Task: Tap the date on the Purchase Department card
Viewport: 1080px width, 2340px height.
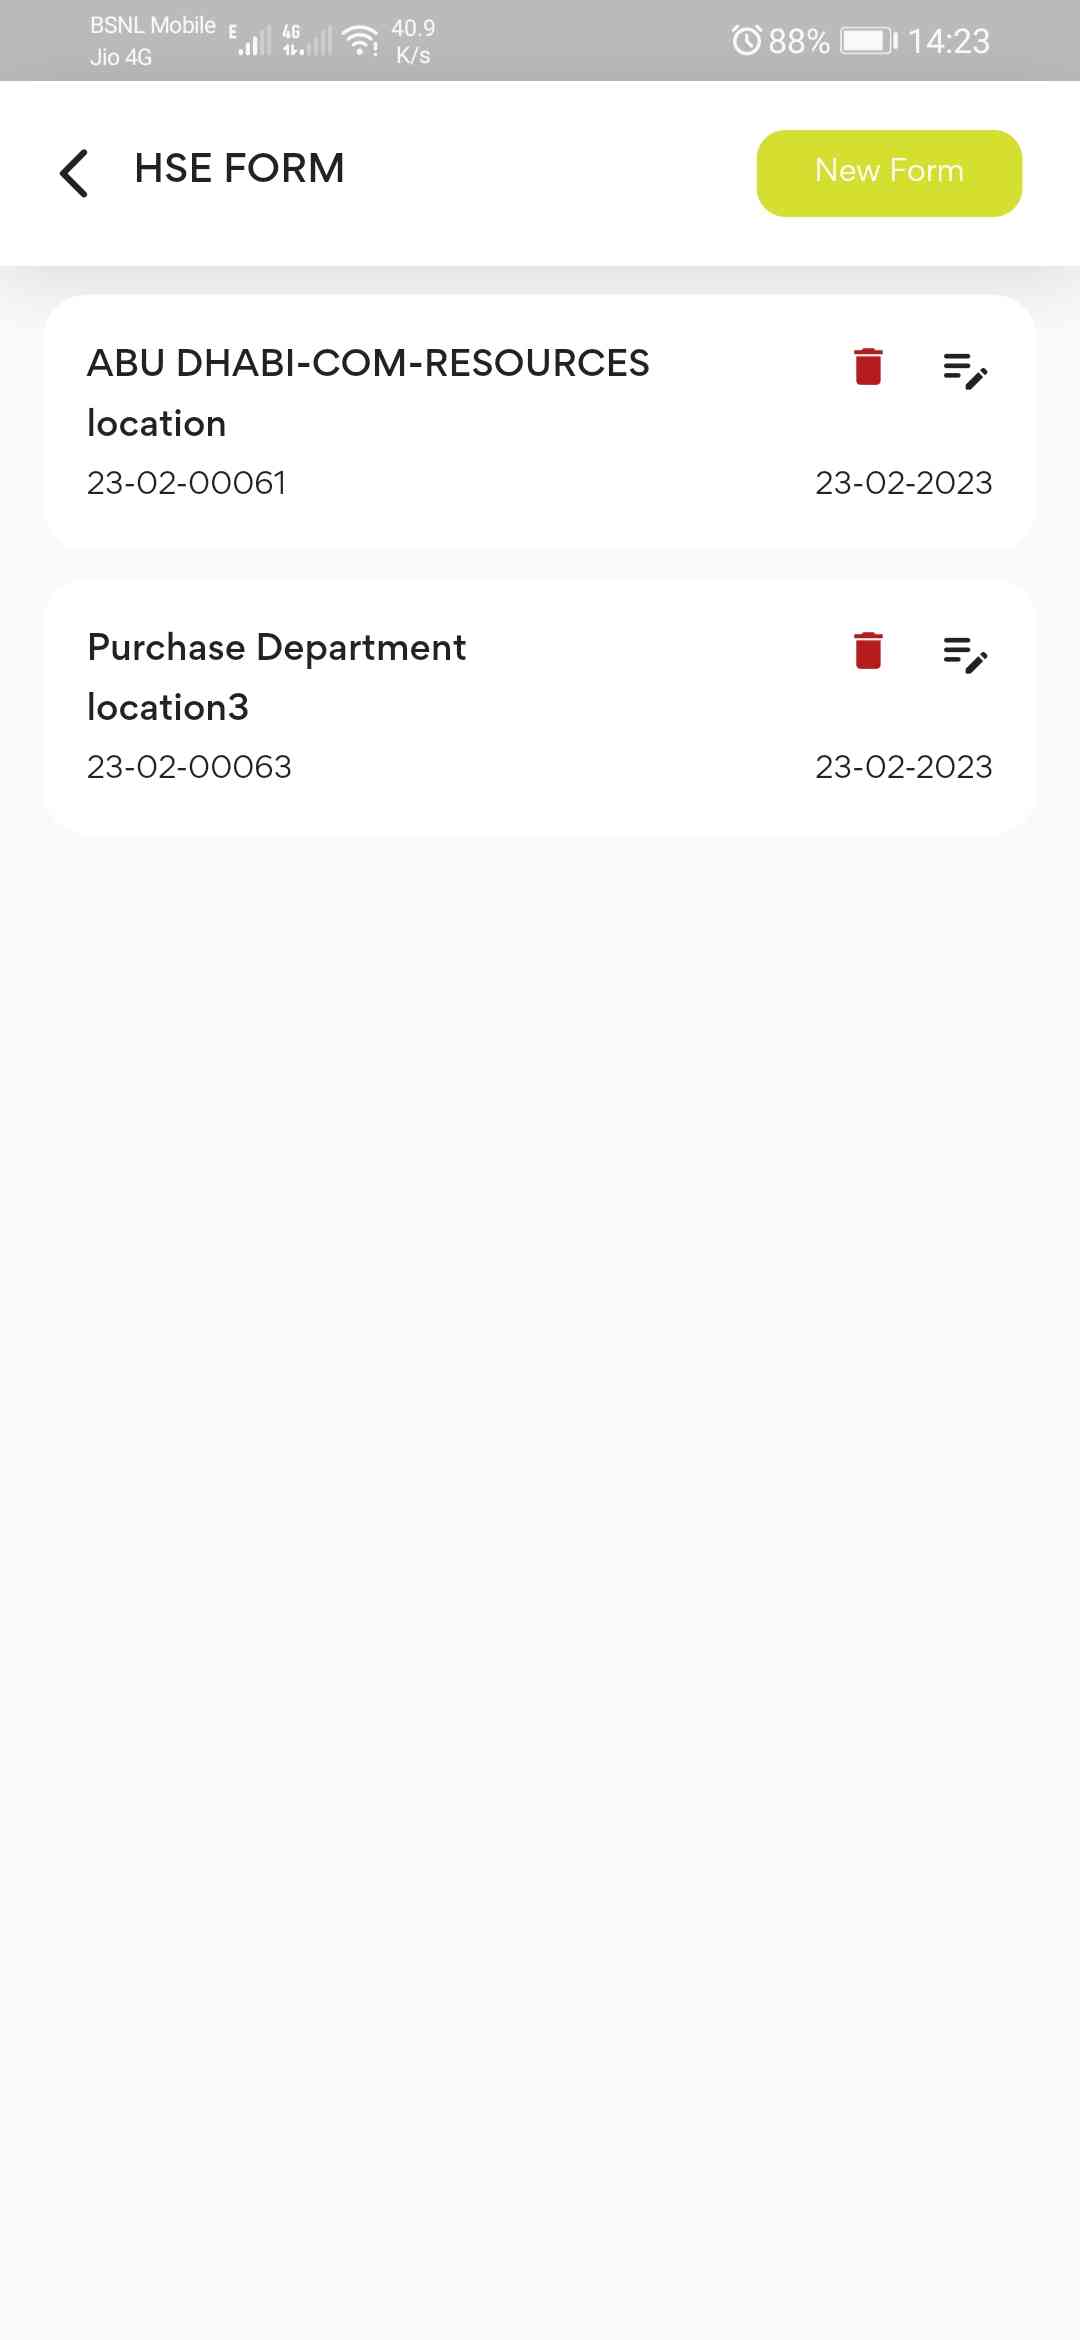Action: click(x=903, y=767)
